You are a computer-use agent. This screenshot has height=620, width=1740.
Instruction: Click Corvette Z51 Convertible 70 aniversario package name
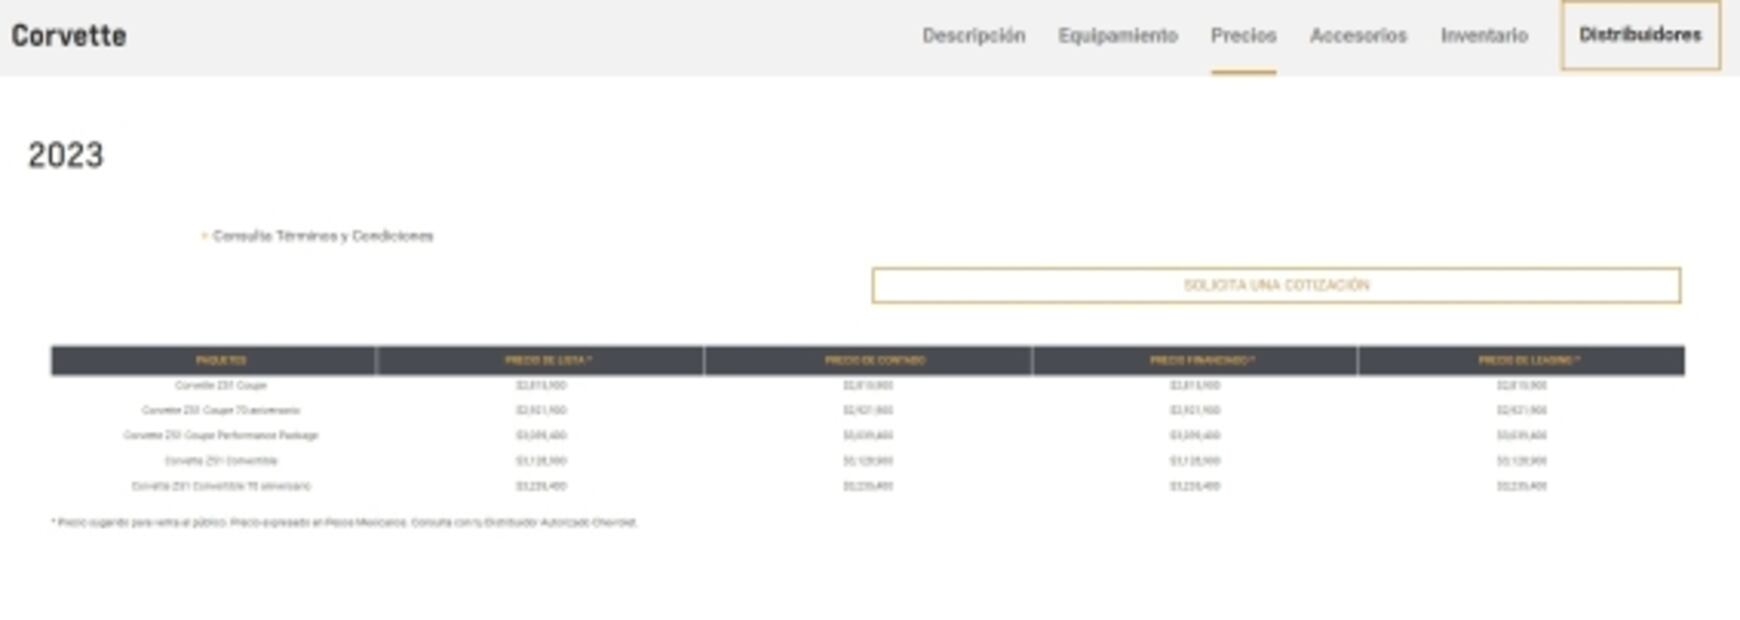220,486
